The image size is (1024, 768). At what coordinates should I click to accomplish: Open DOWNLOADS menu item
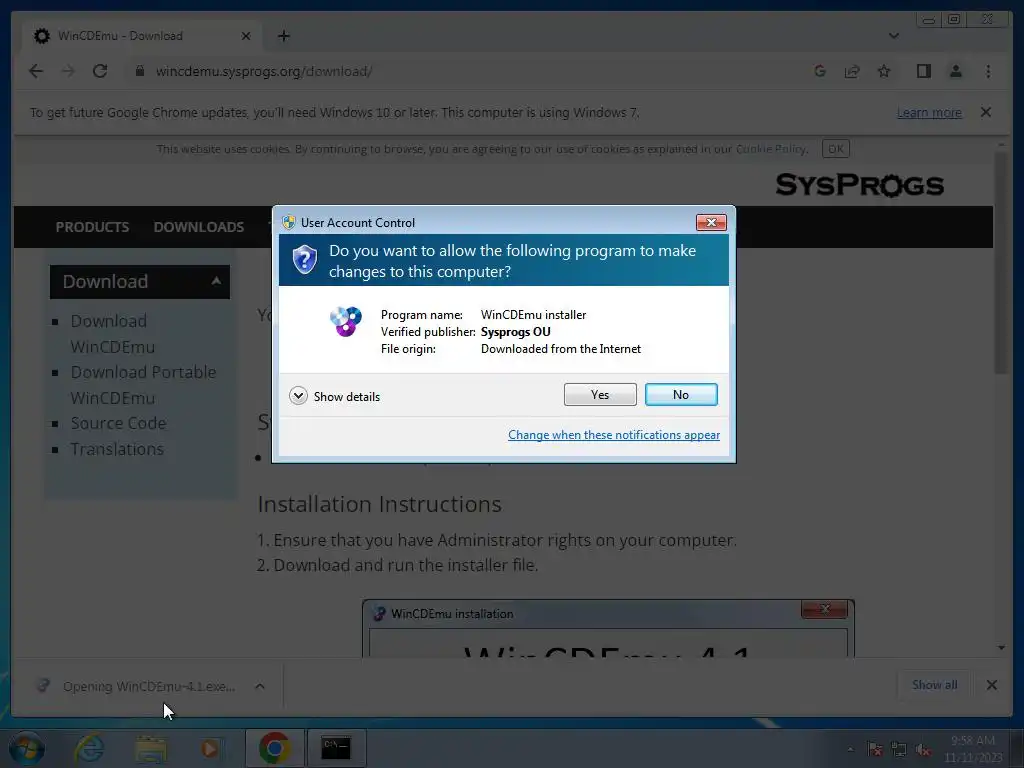click(199, 227)
